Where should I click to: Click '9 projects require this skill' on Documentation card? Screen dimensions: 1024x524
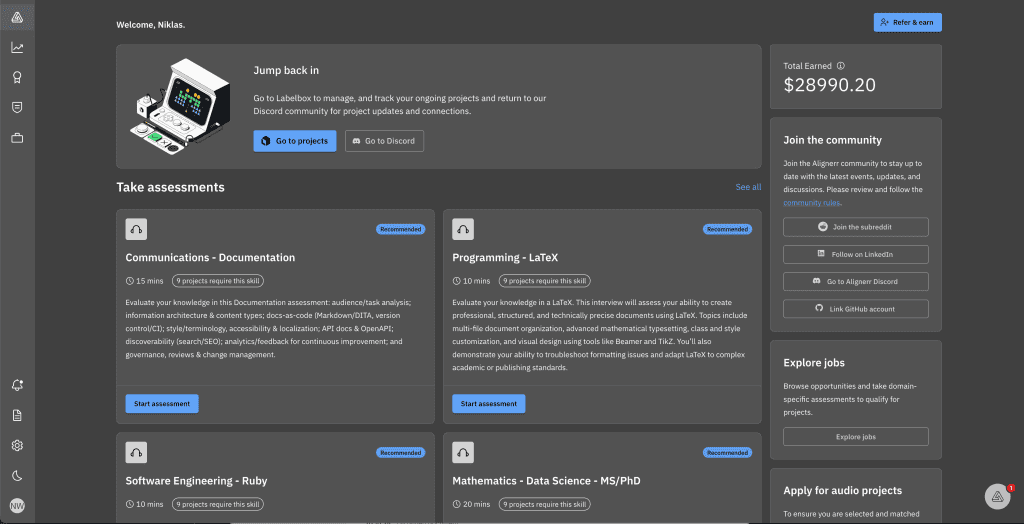(218, 281)
